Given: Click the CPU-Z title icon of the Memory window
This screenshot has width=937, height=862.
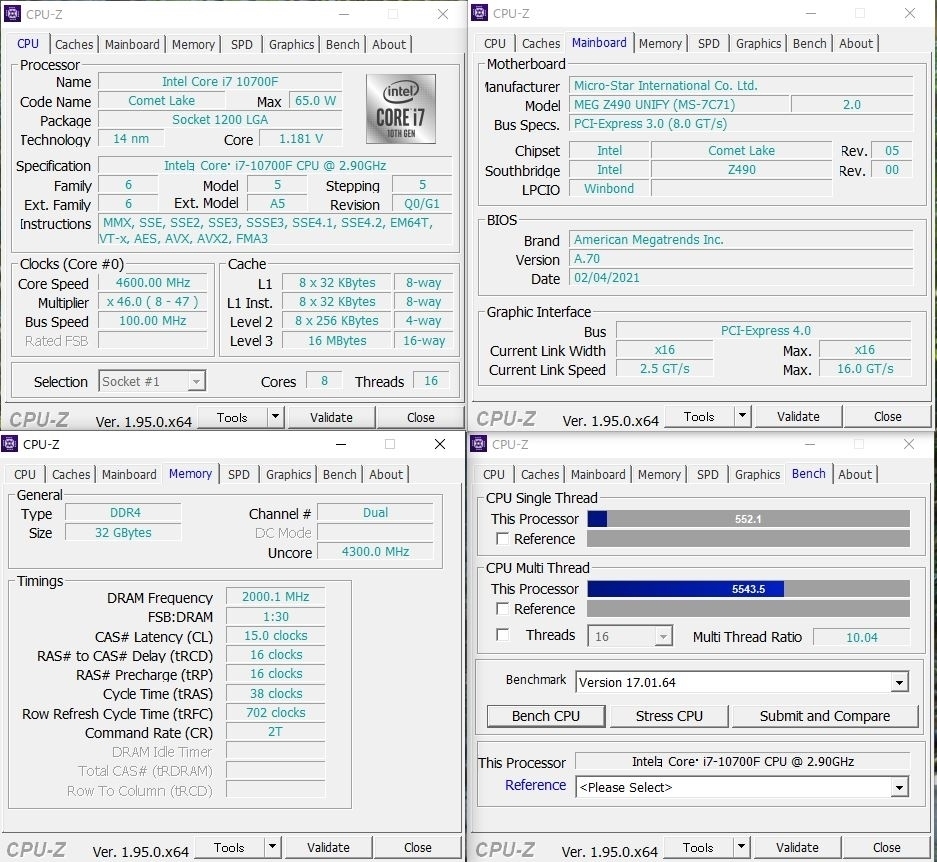Looking at the screenshot, I should 10,444.
